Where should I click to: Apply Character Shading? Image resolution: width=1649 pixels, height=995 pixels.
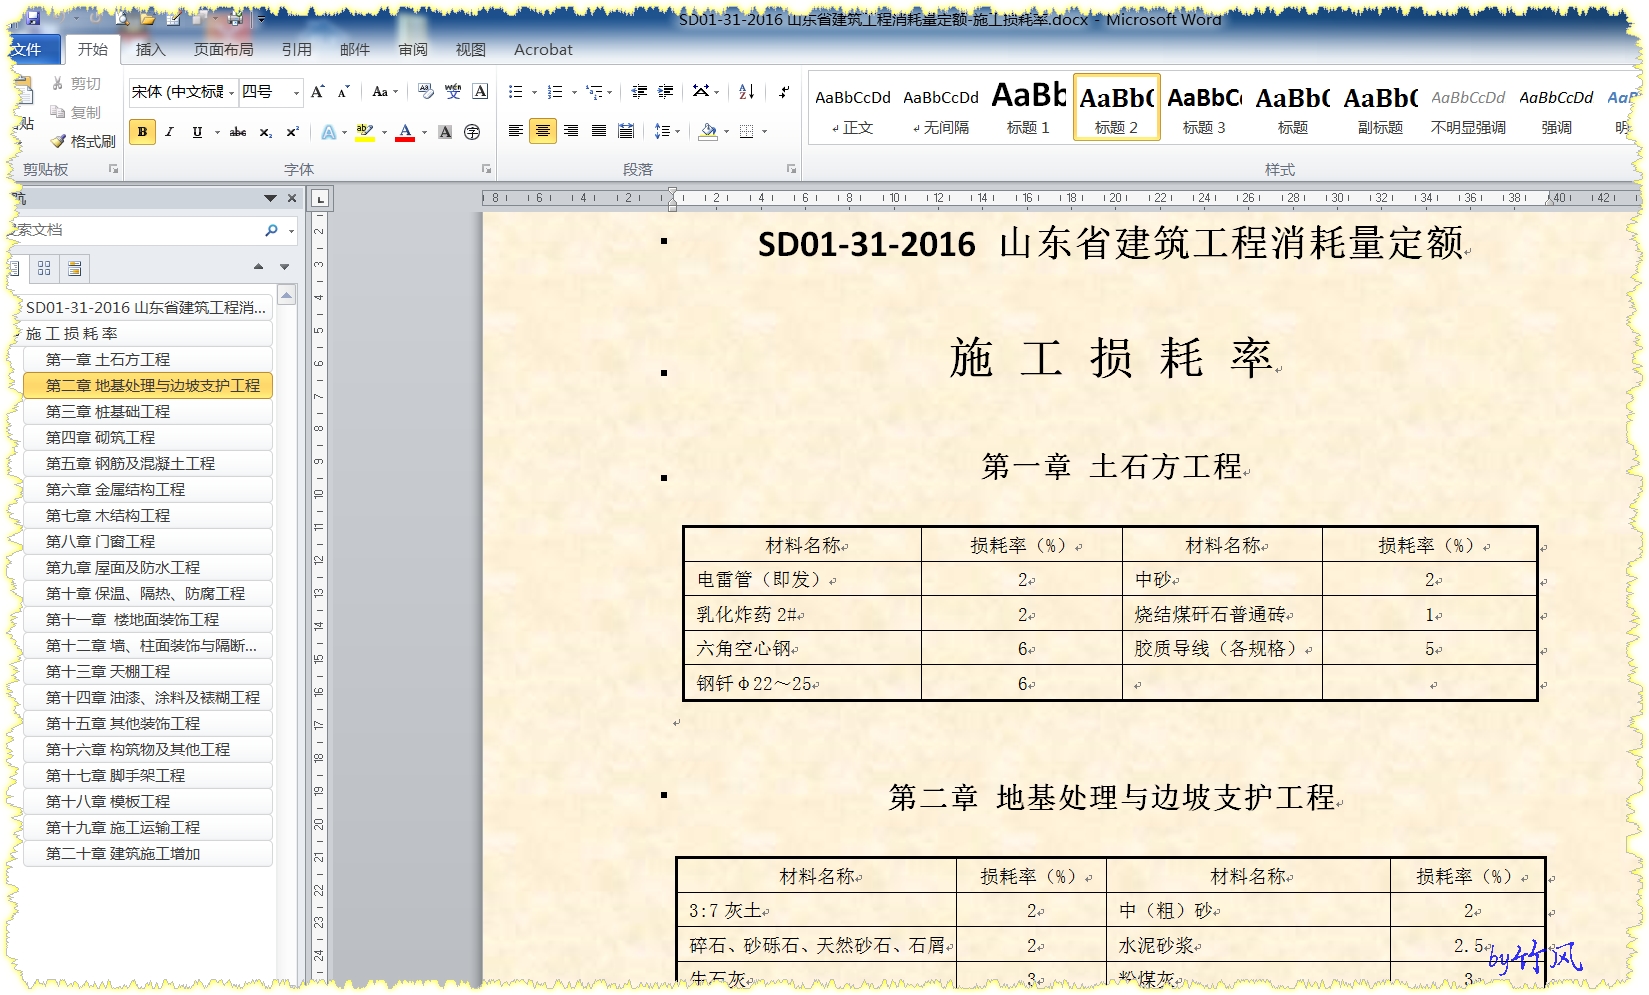click(x=445, y=132)
